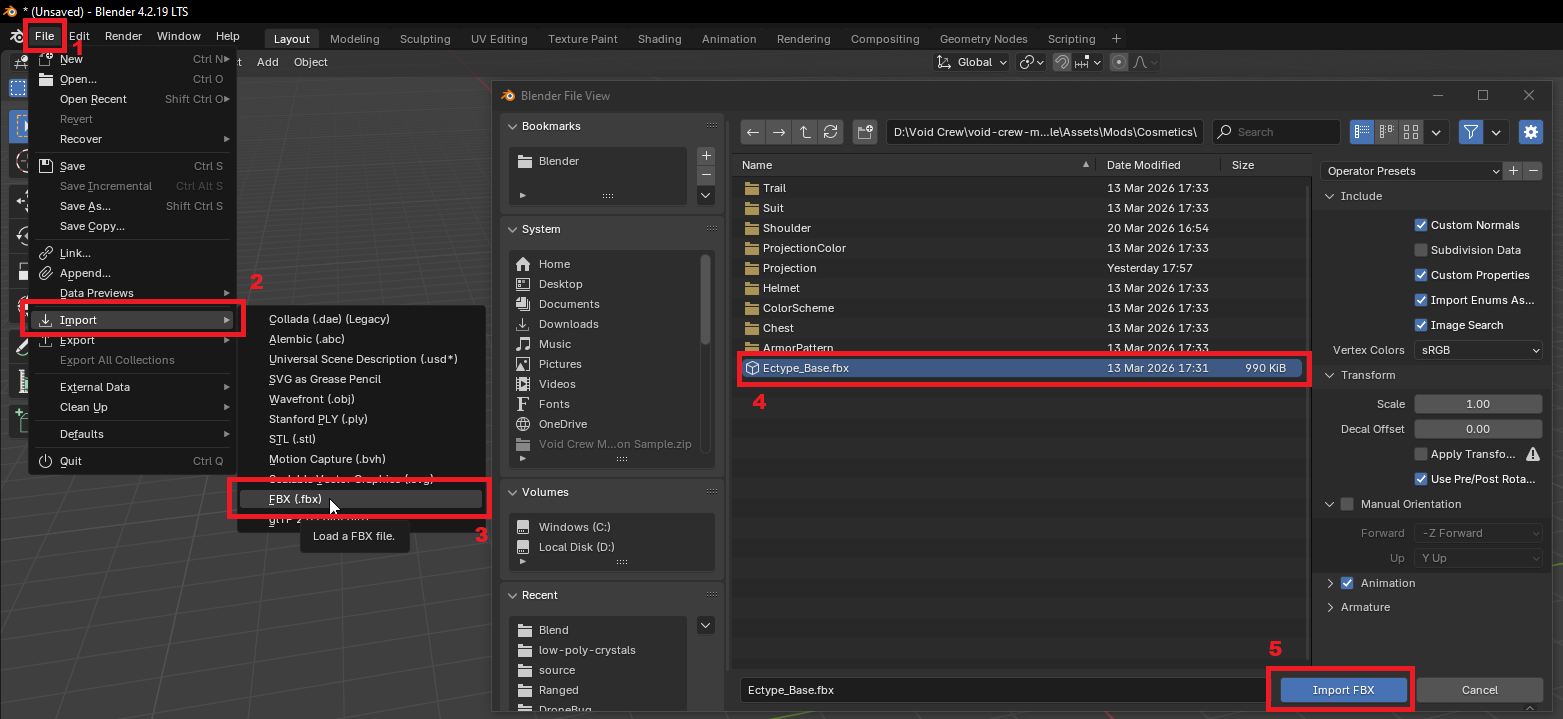This screenshot has height=719, width=1563.
Task: Disable Custom Normals checkbox
Action: (x=1421, y=225)
